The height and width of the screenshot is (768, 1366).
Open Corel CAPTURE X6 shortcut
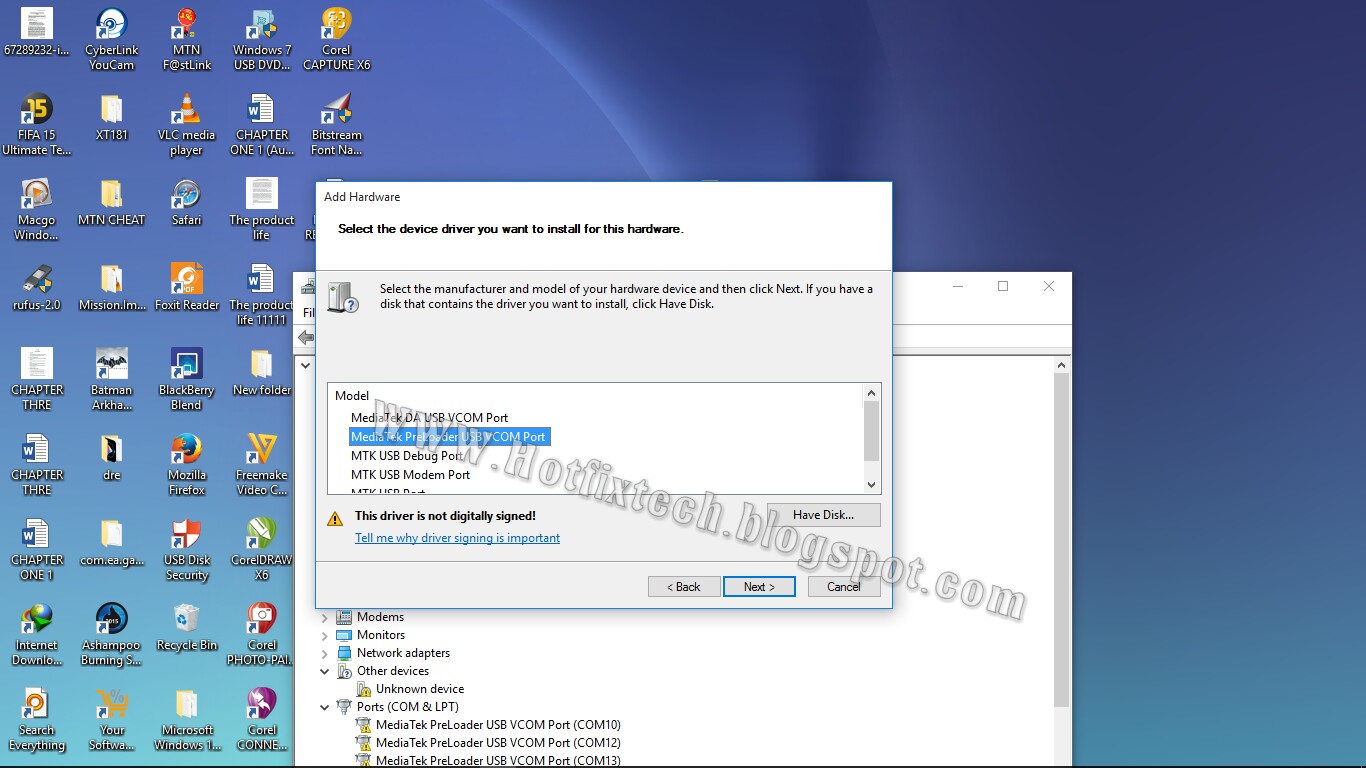[336, 40]
